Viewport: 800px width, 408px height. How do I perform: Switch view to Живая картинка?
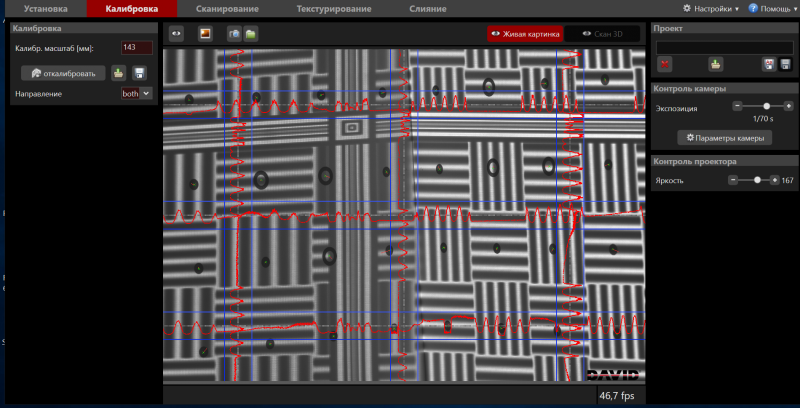pyautogui.click(x=525, y=33)
